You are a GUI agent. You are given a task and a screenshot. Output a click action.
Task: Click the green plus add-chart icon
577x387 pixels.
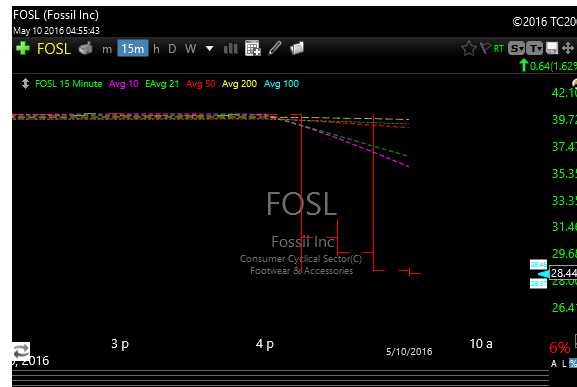(23, 48)
